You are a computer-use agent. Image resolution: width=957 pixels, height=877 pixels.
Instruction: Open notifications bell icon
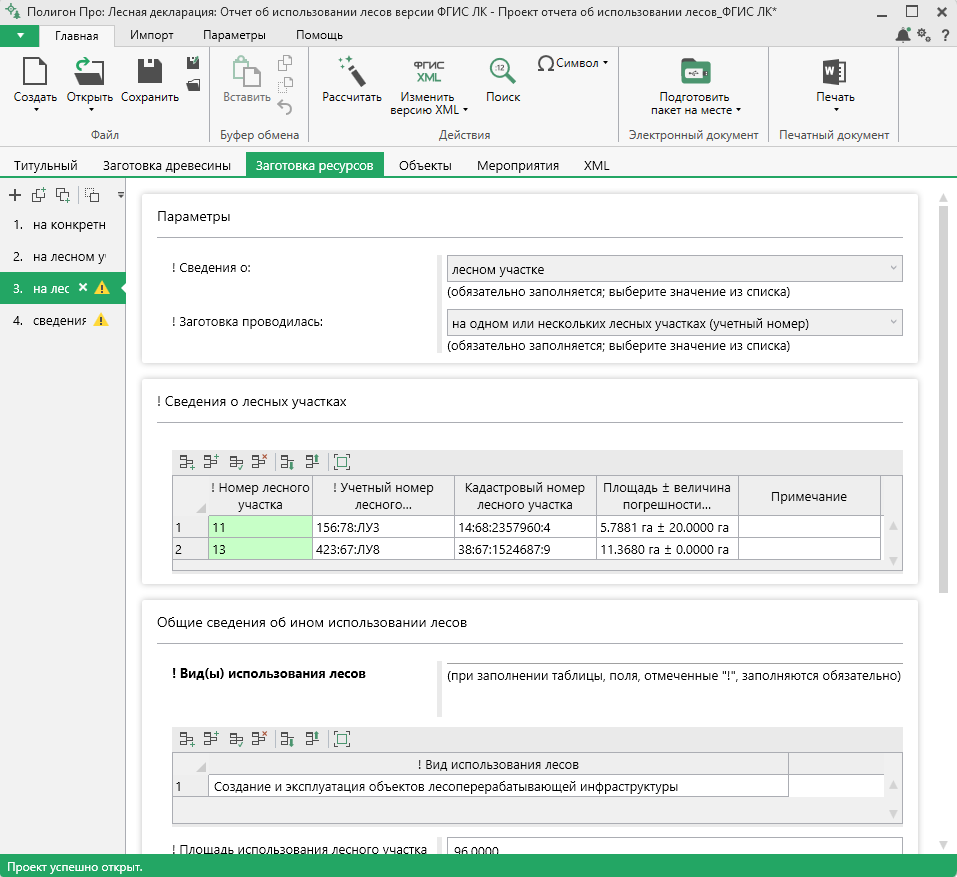[x=903, y=35]
